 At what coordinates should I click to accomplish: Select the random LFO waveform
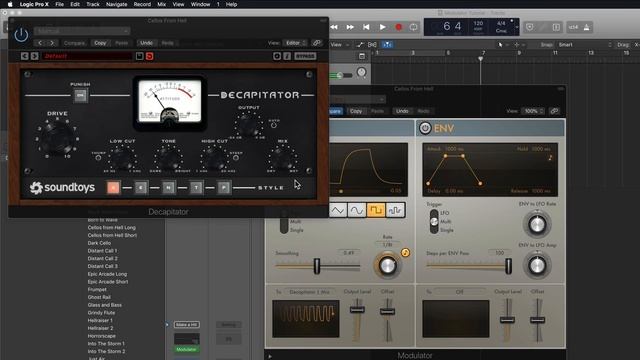point(395,210)
